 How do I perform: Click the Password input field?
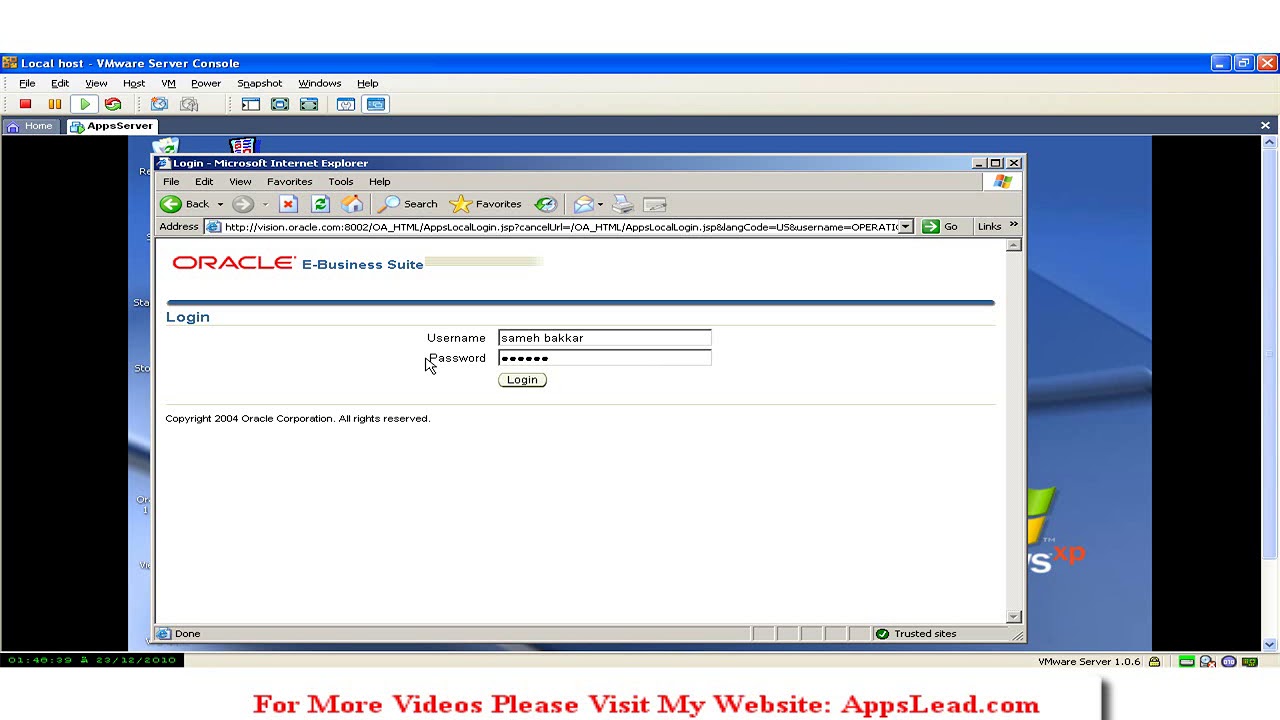tap(605, 358)
